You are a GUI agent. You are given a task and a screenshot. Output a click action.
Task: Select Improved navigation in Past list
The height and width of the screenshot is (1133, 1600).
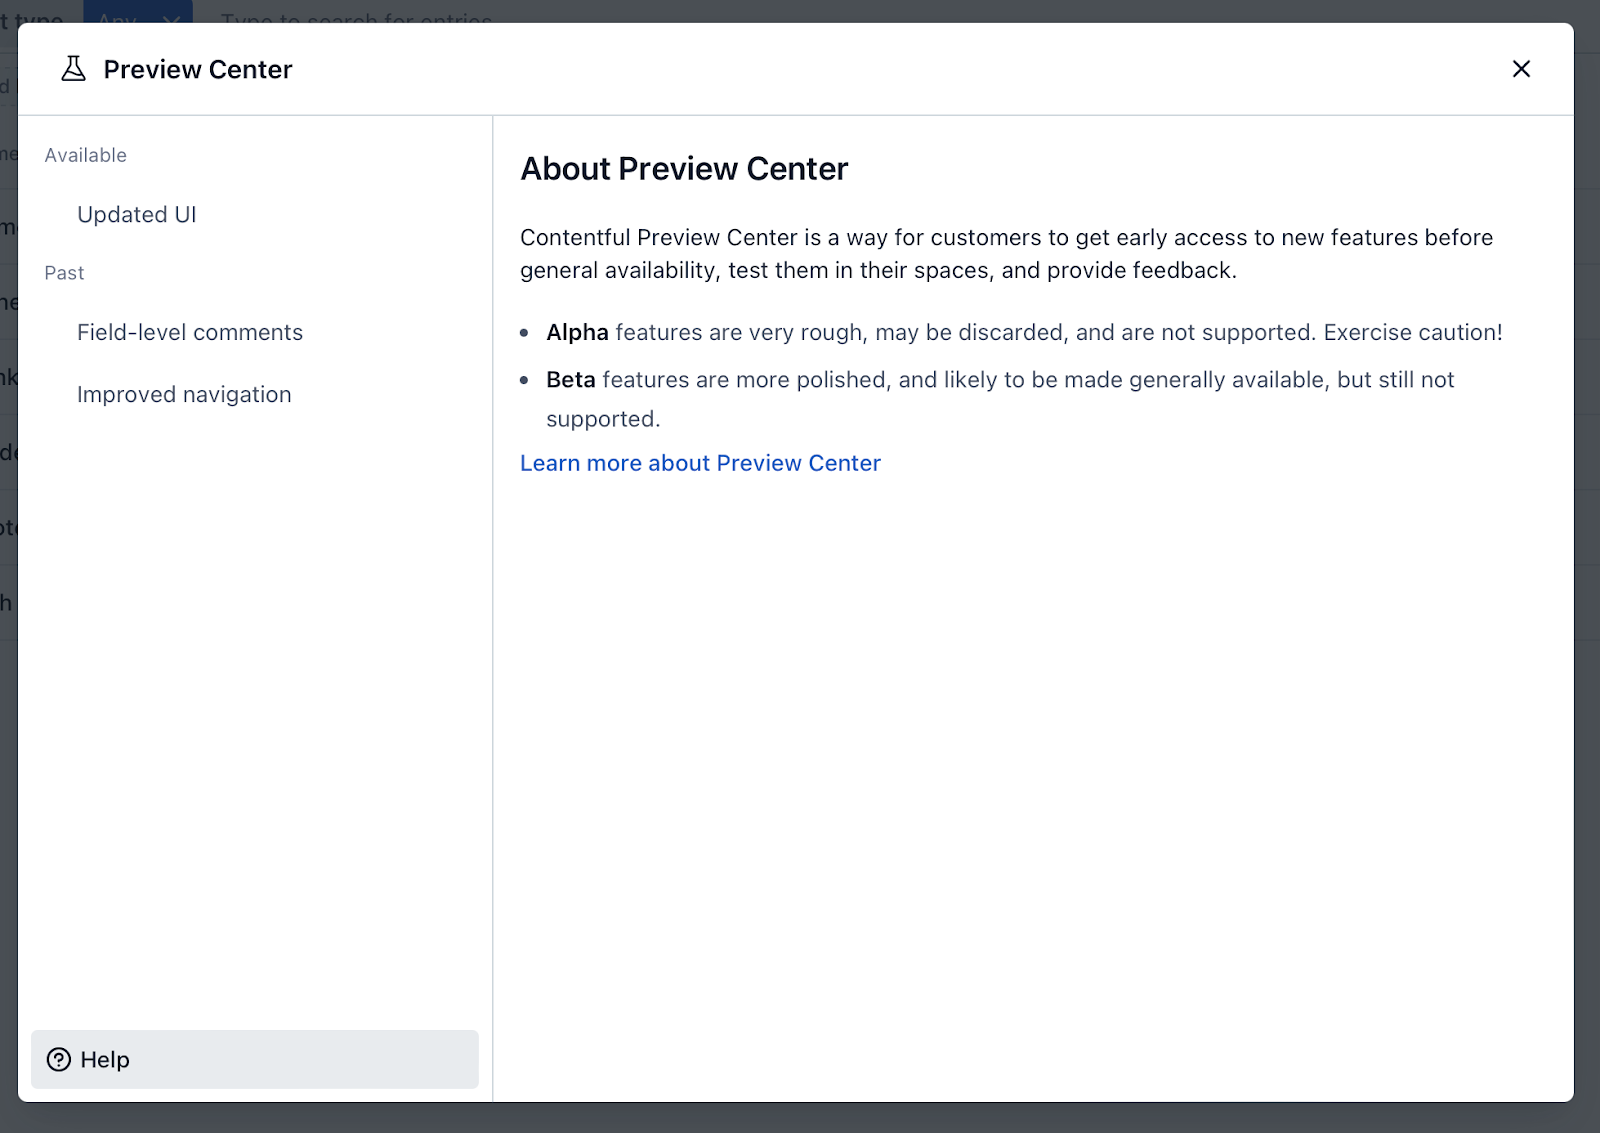184,394
